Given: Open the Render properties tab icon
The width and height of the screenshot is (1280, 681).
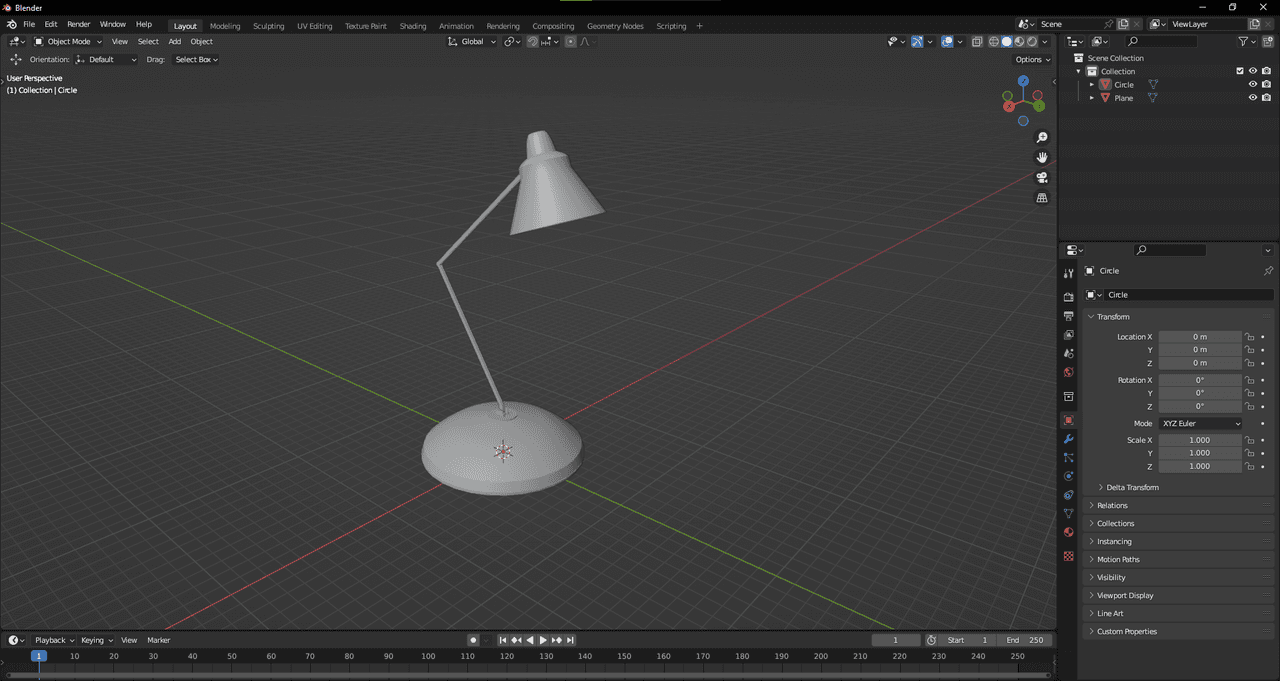Looking at the screenshot, I should tap(1068, 297).
